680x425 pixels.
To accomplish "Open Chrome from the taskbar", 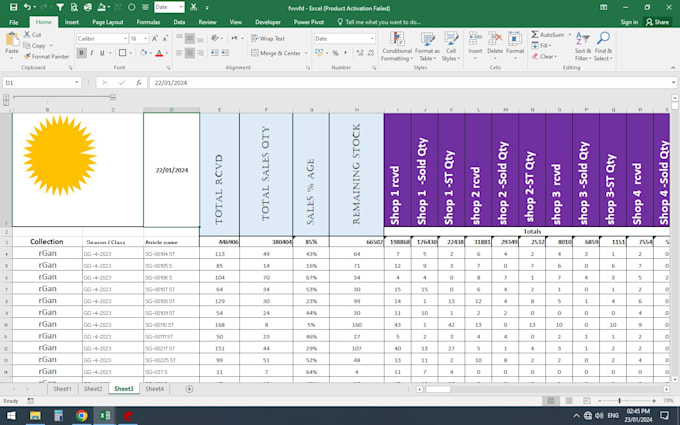I will tap(81, 415).
